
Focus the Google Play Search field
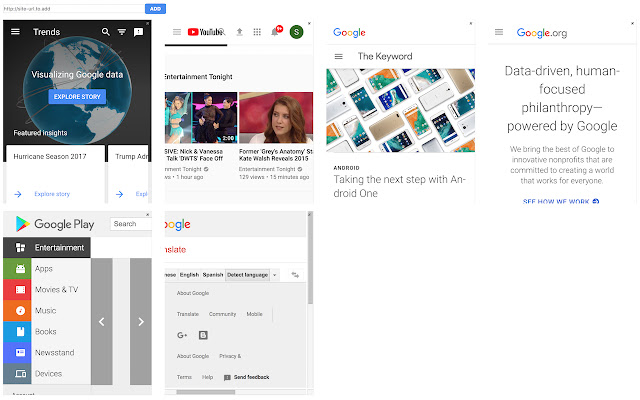click(x=131, y=224)
